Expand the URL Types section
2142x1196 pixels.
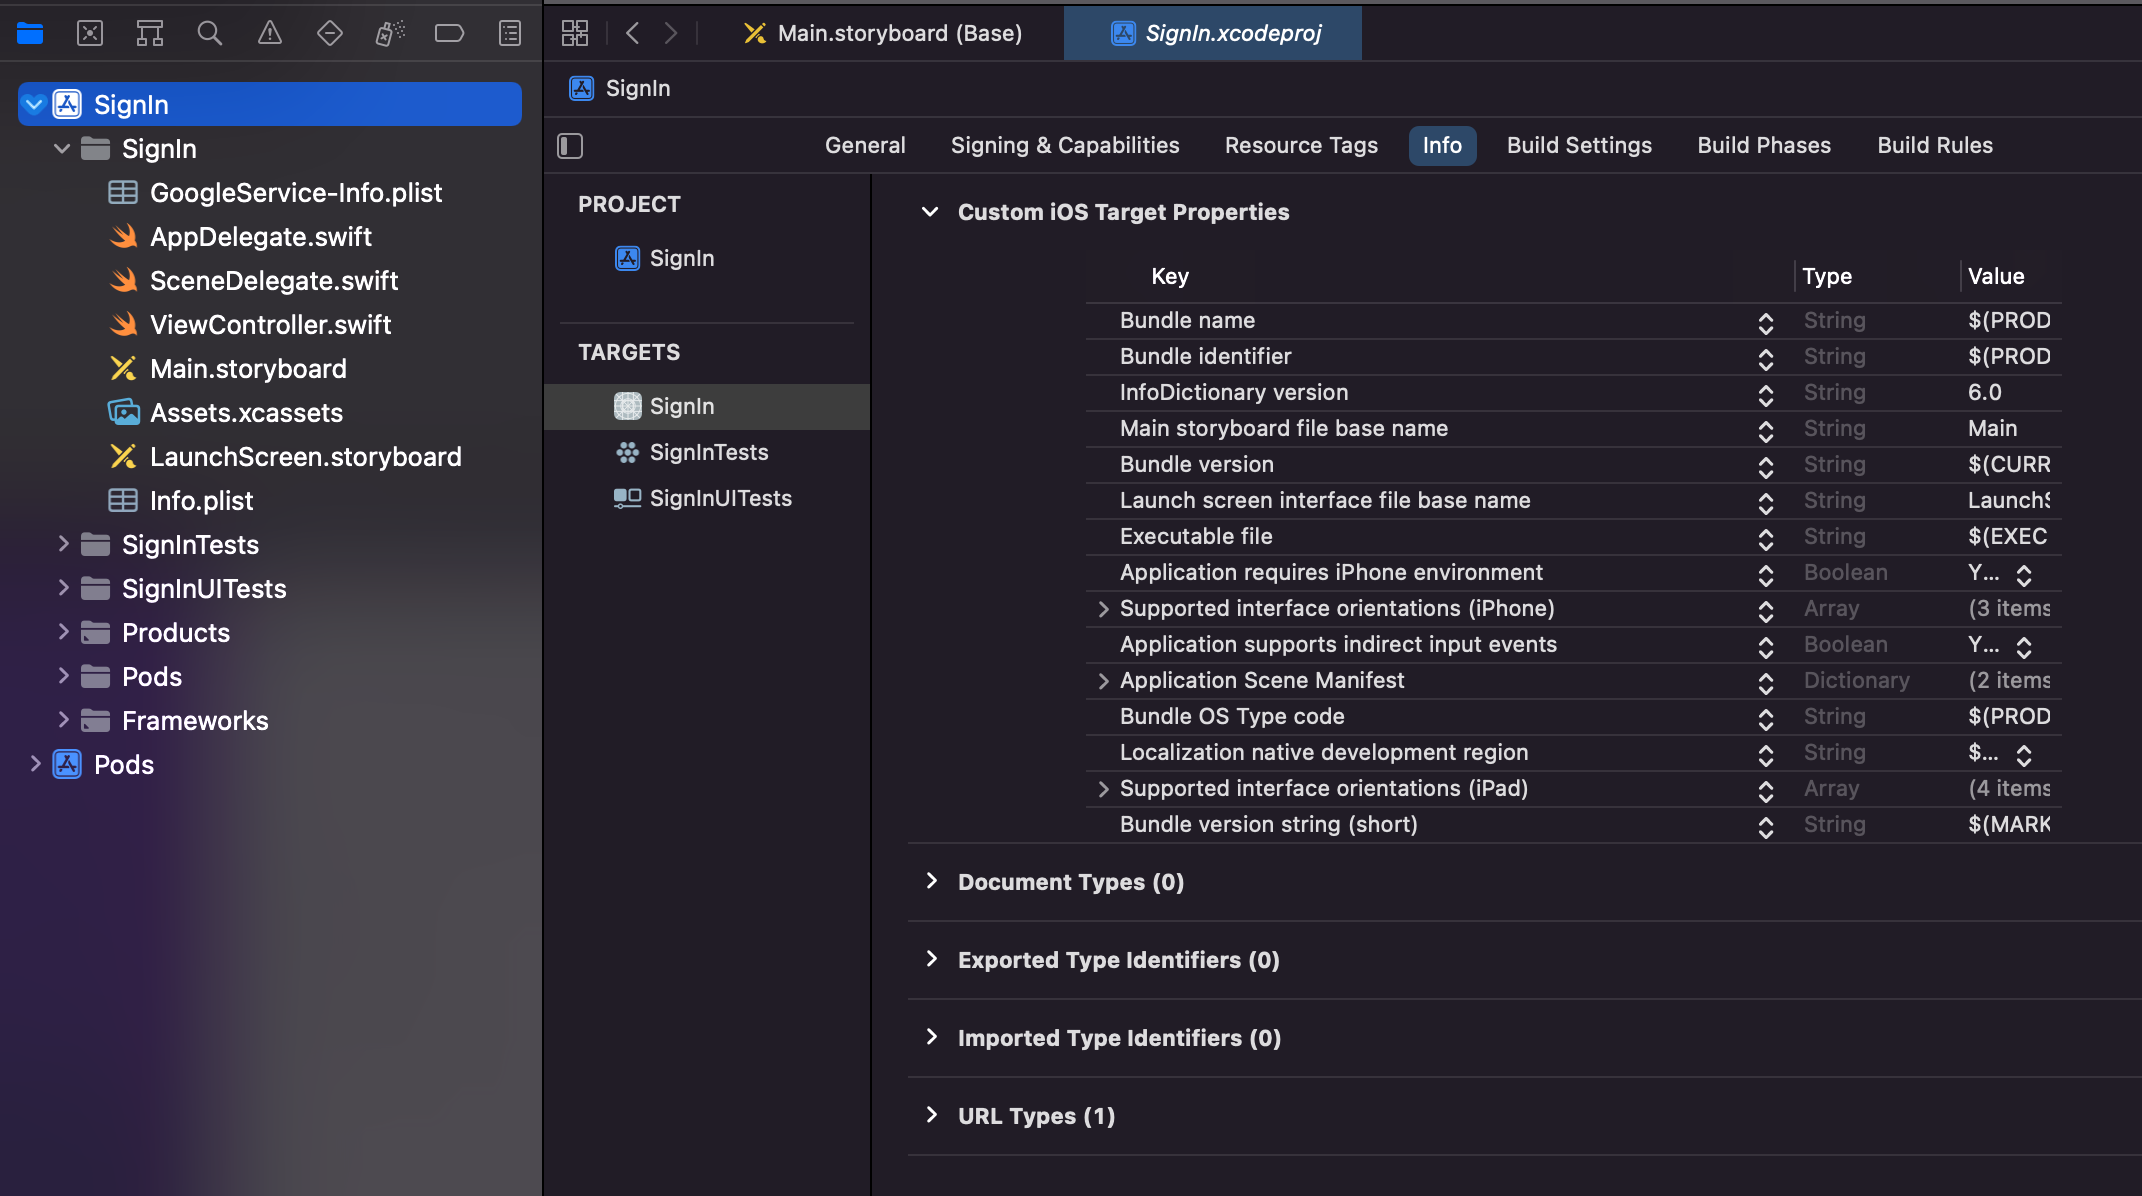coord(932,1115)
